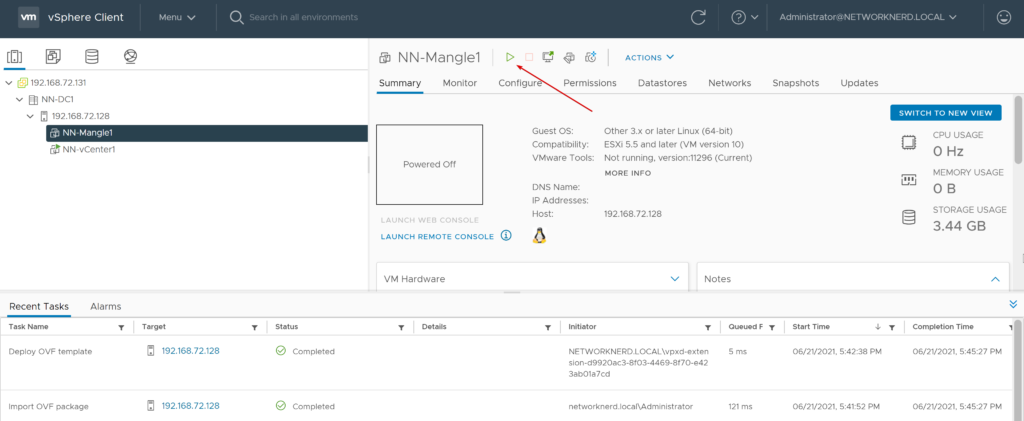1024x421 pixels.
Task: Click the smiley feedback icon
Action: click(1004, 18)
